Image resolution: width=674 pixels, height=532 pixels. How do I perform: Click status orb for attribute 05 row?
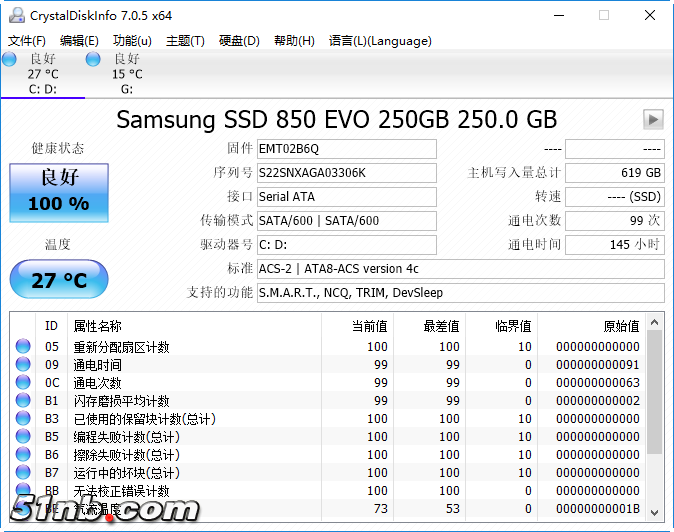[x=23, y=347]
